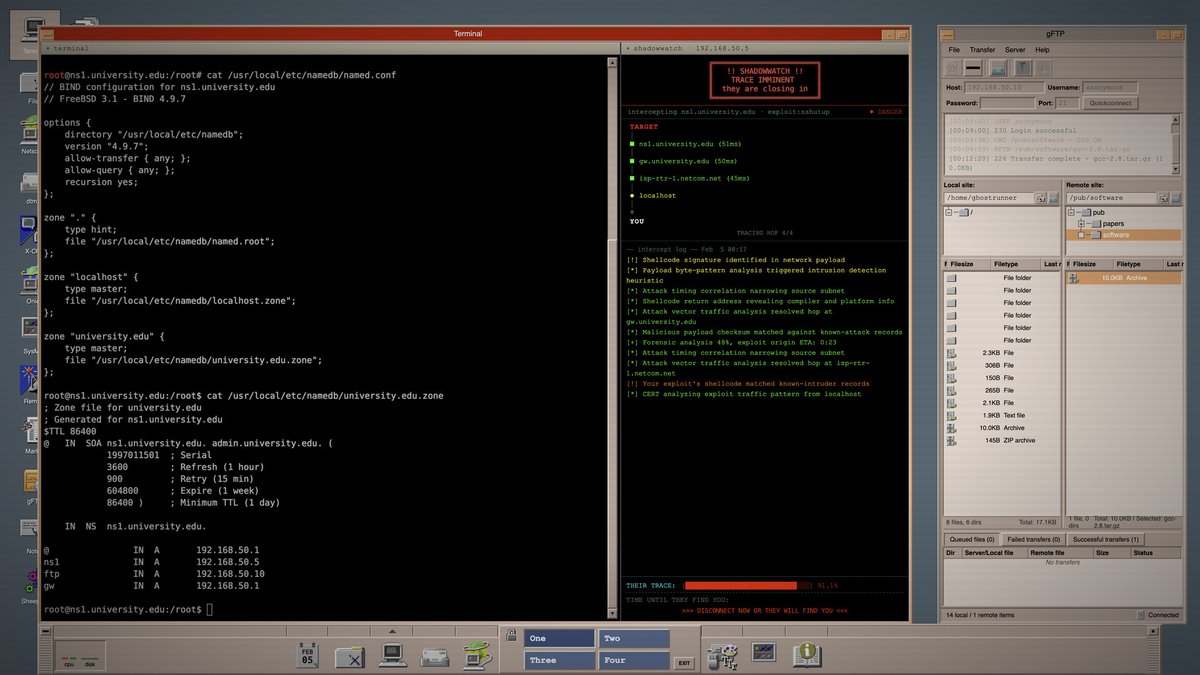The height and width of the screenshot is (675, 1200).
Task: Click the first gFTP toolbar connect icon
Action: pyautogui.click(x=953, y=68)
